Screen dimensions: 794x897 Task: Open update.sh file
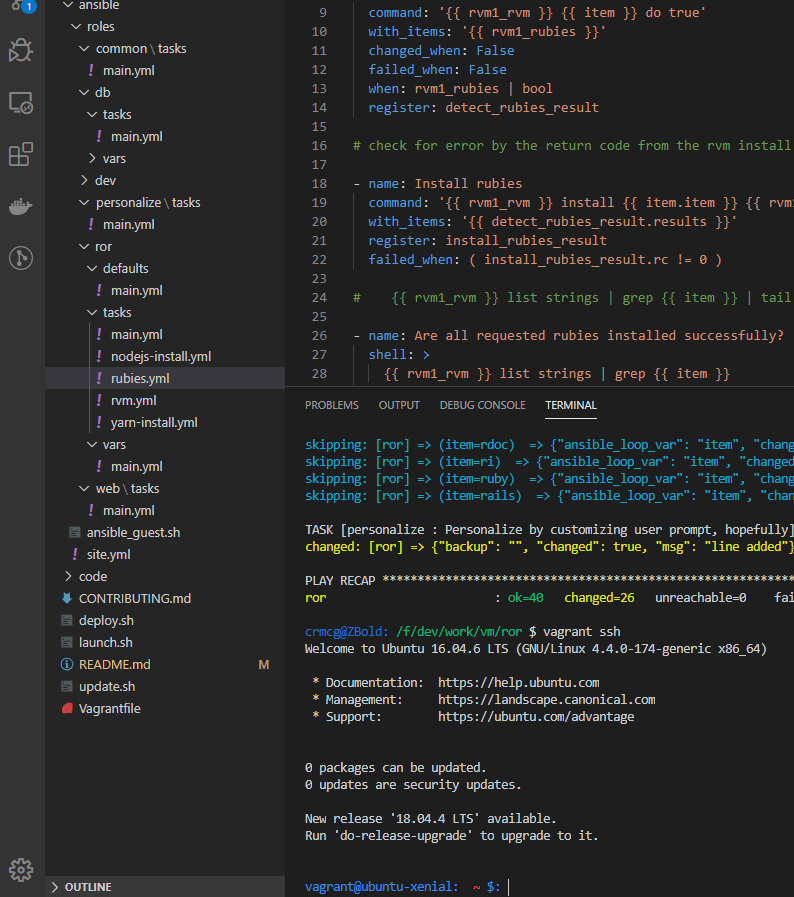(107, 686)
